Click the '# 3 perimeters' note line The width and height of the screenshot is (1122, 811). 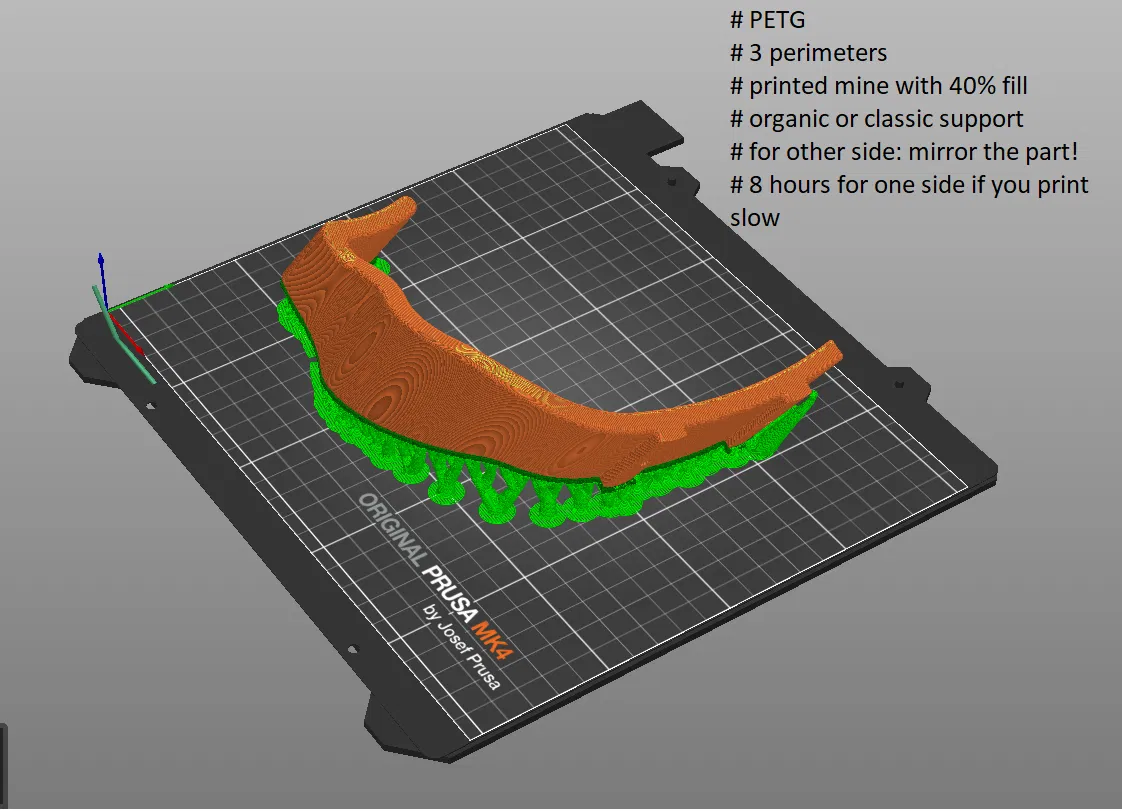pyautogui.click(x=808, y=53)
